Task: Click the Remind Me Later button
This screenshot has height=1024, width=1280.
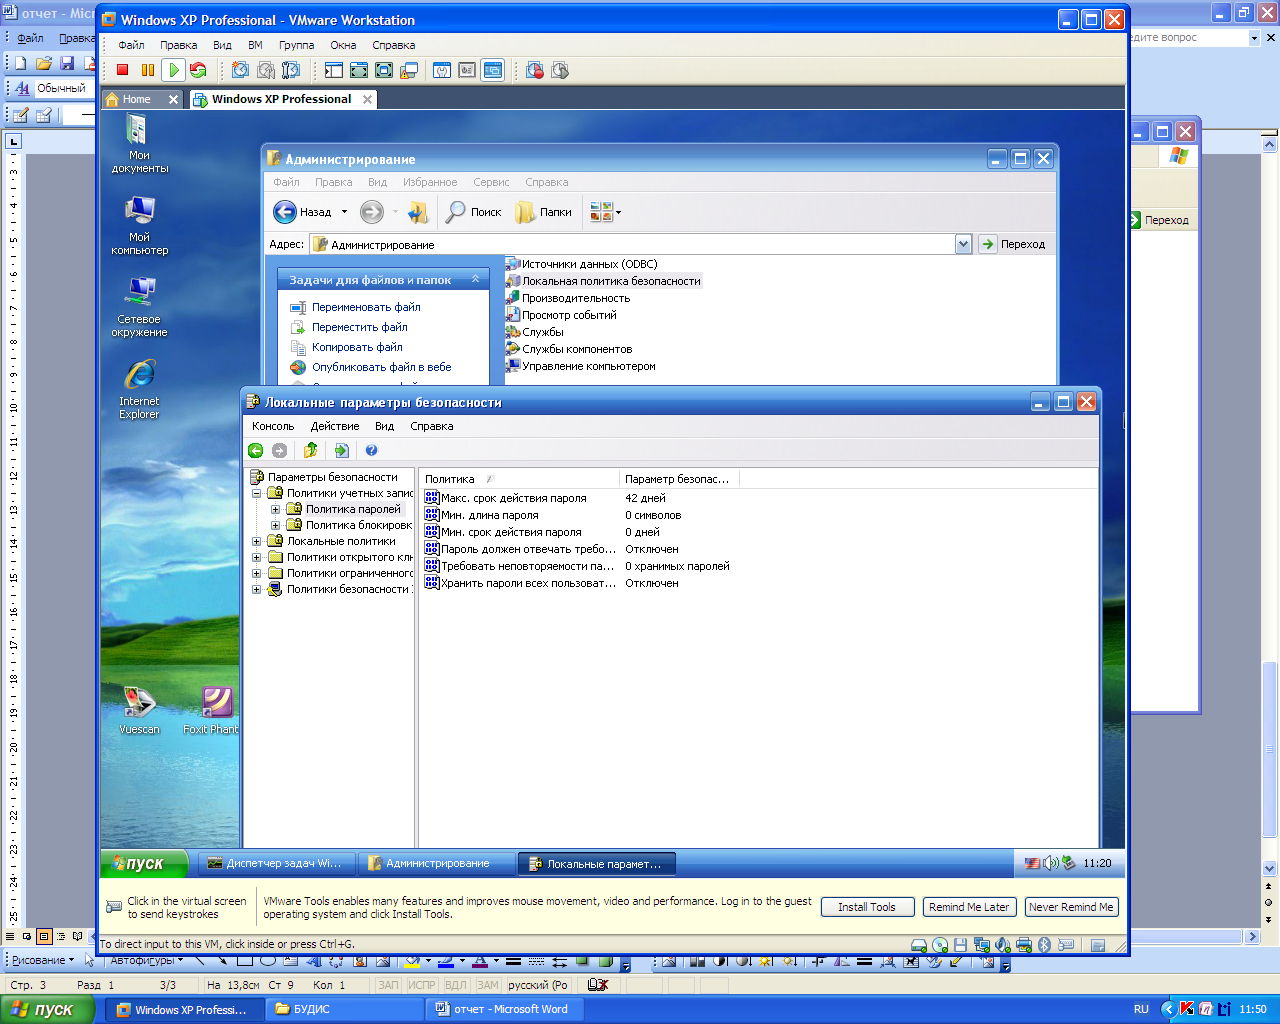Action: click(969, 907)
